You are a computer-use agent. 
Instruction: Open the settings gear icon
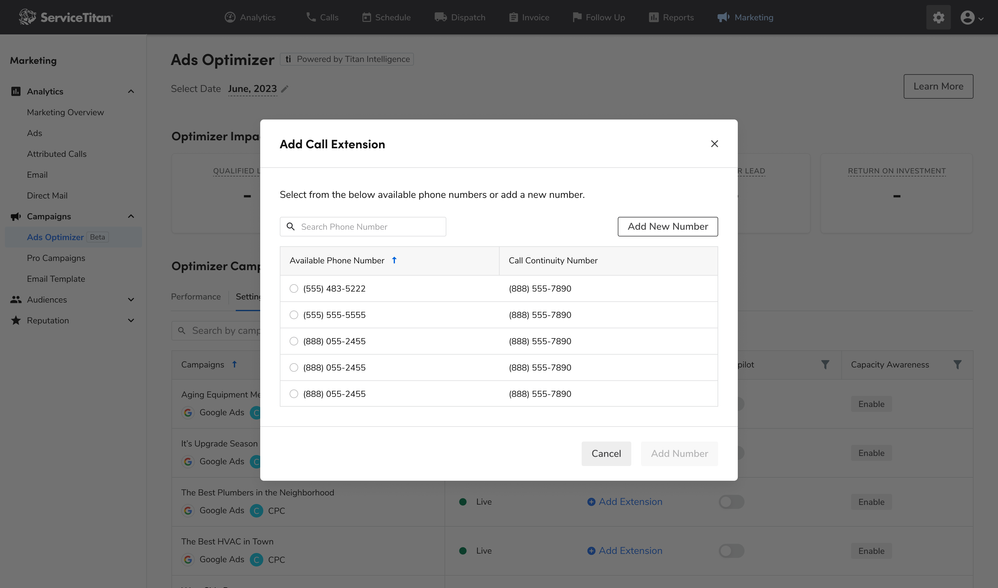tap(938, 17)
